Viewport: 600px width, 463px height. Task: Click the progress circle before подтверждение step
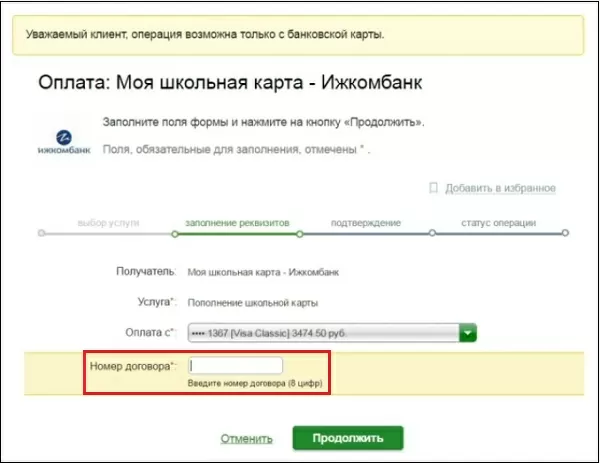pyautogui.click(x=303, y=234)
